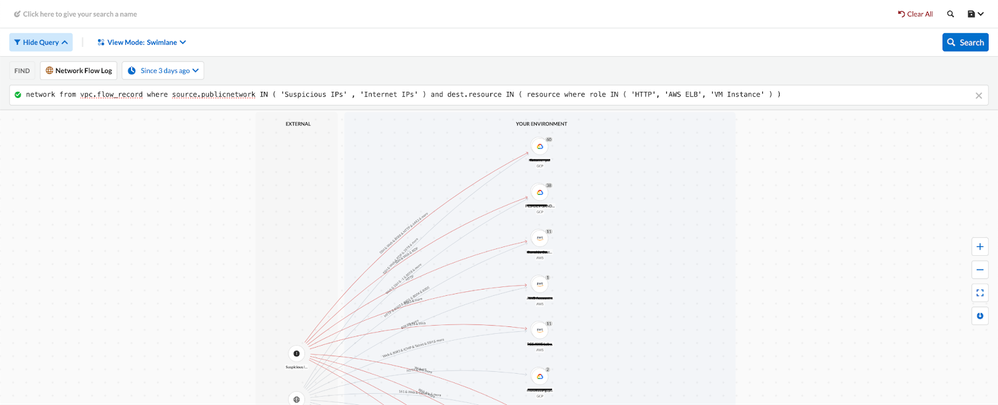Click the EXTERNAL swimlane header
Viewport: 998px width, 405px height.
pyautogui.click(x=298, y=124)
